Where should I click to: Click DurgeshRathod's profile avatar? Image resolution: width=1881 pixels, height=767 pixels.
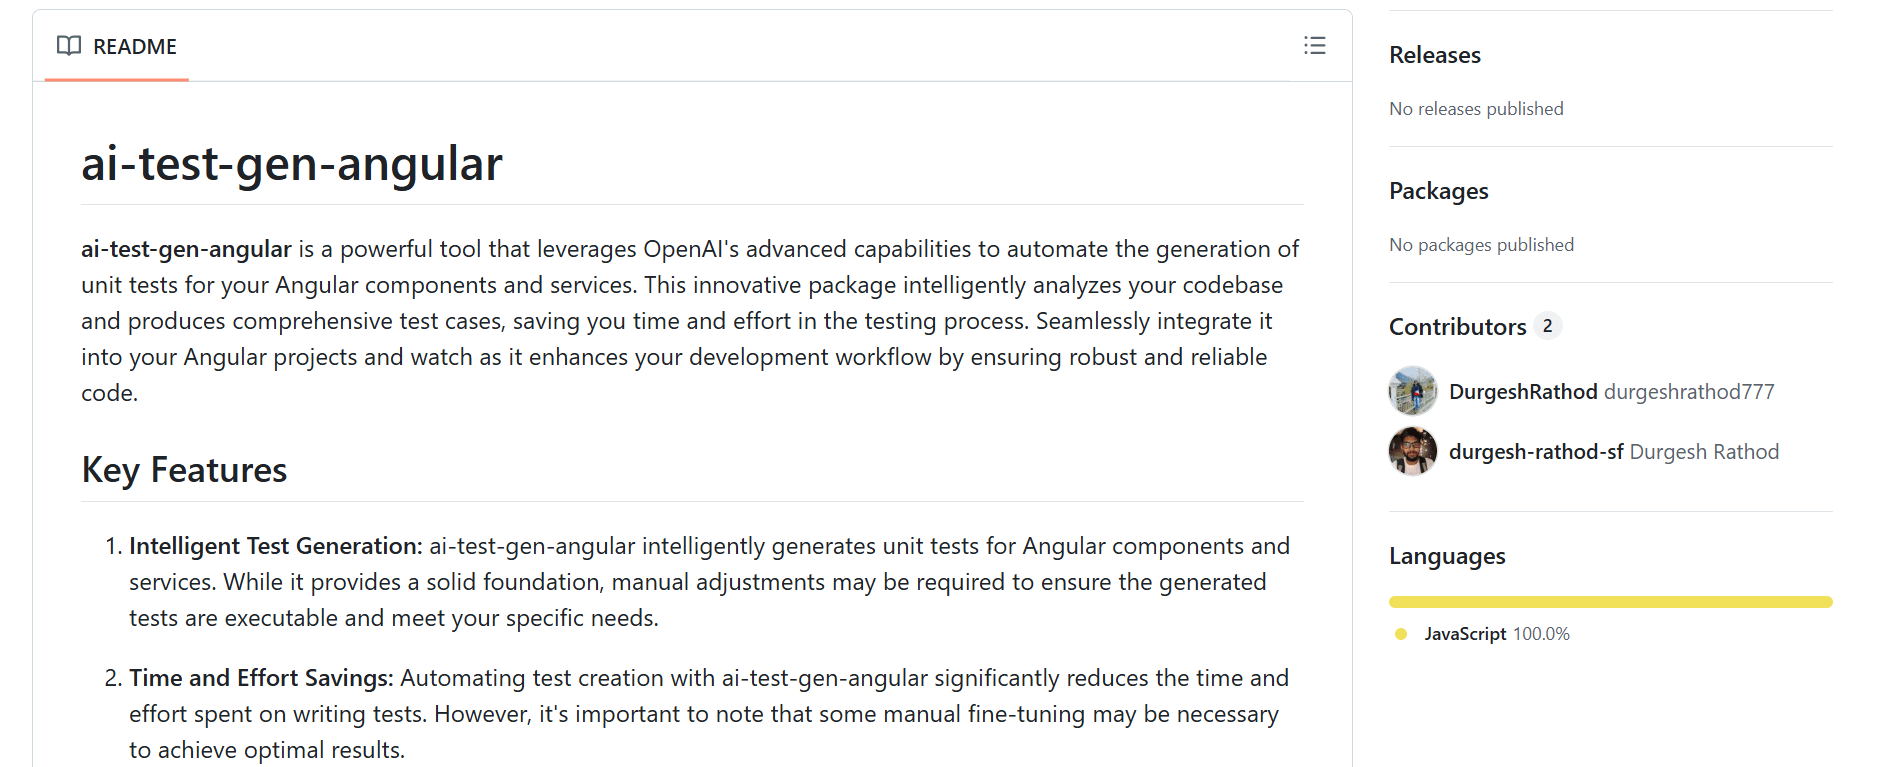tap(1412, 391)
